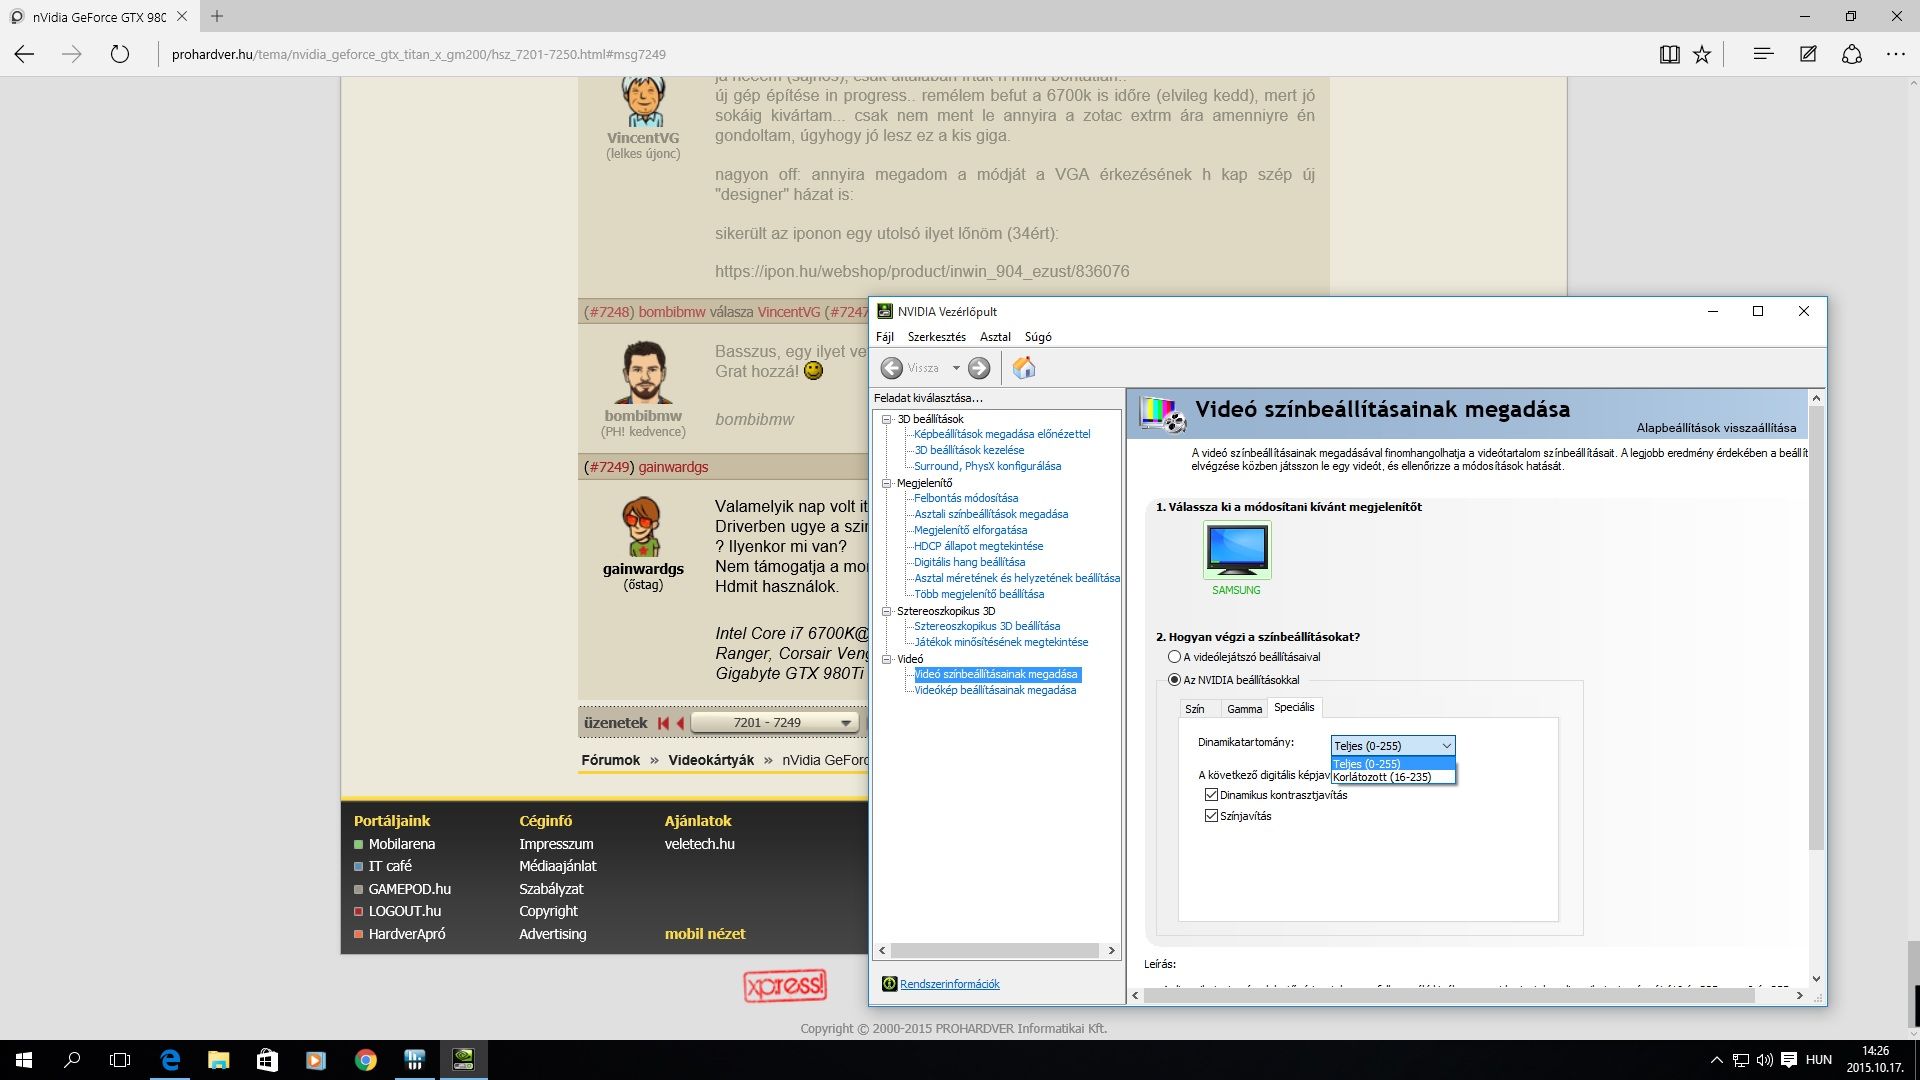1920x1080 pixels.
Task: Toggle Dinamikus kontrasztjavítás checkbox
Action: (1211, 795)
